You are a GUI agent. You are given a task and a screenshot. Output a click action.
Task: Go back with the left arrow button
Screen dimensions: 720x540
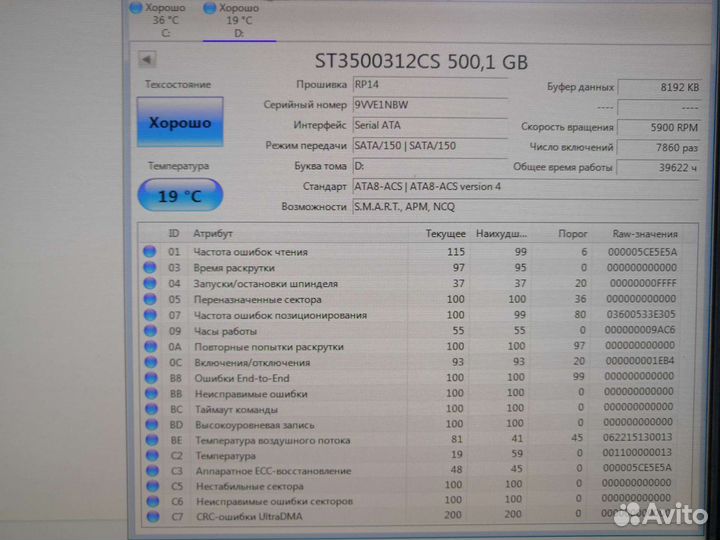147,59
